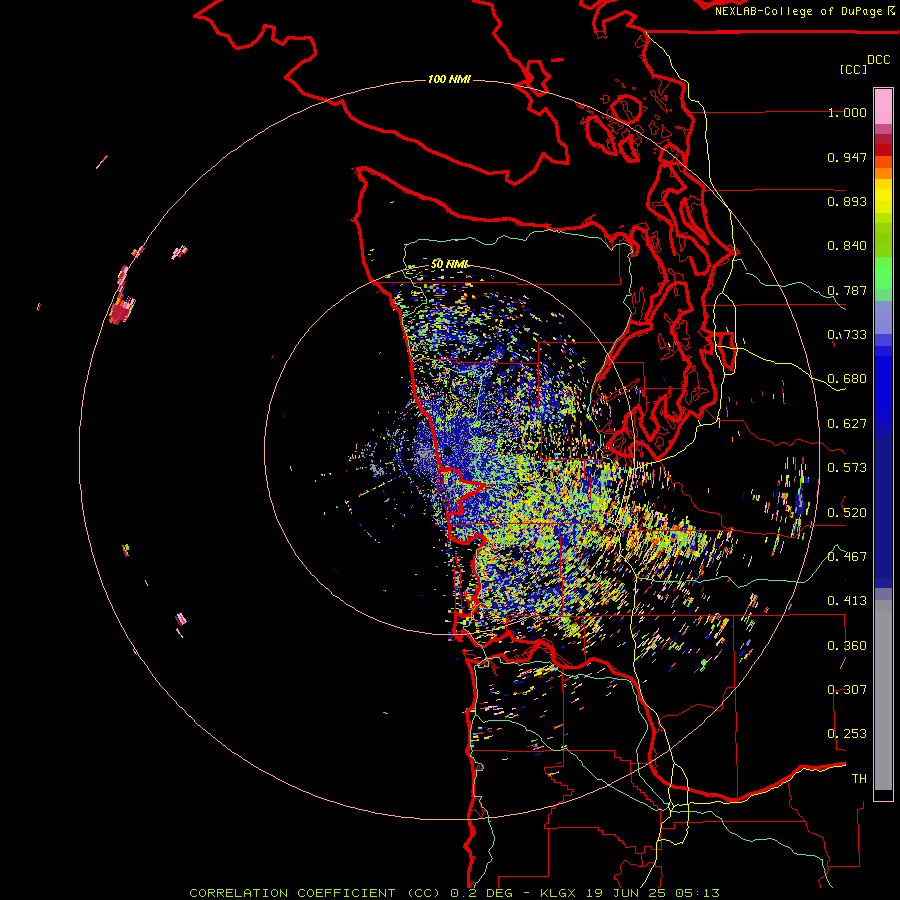The width and height of the screenshot is (900, 900).
Task: Click the [CC] legend unit label
Action: [853, 69]
